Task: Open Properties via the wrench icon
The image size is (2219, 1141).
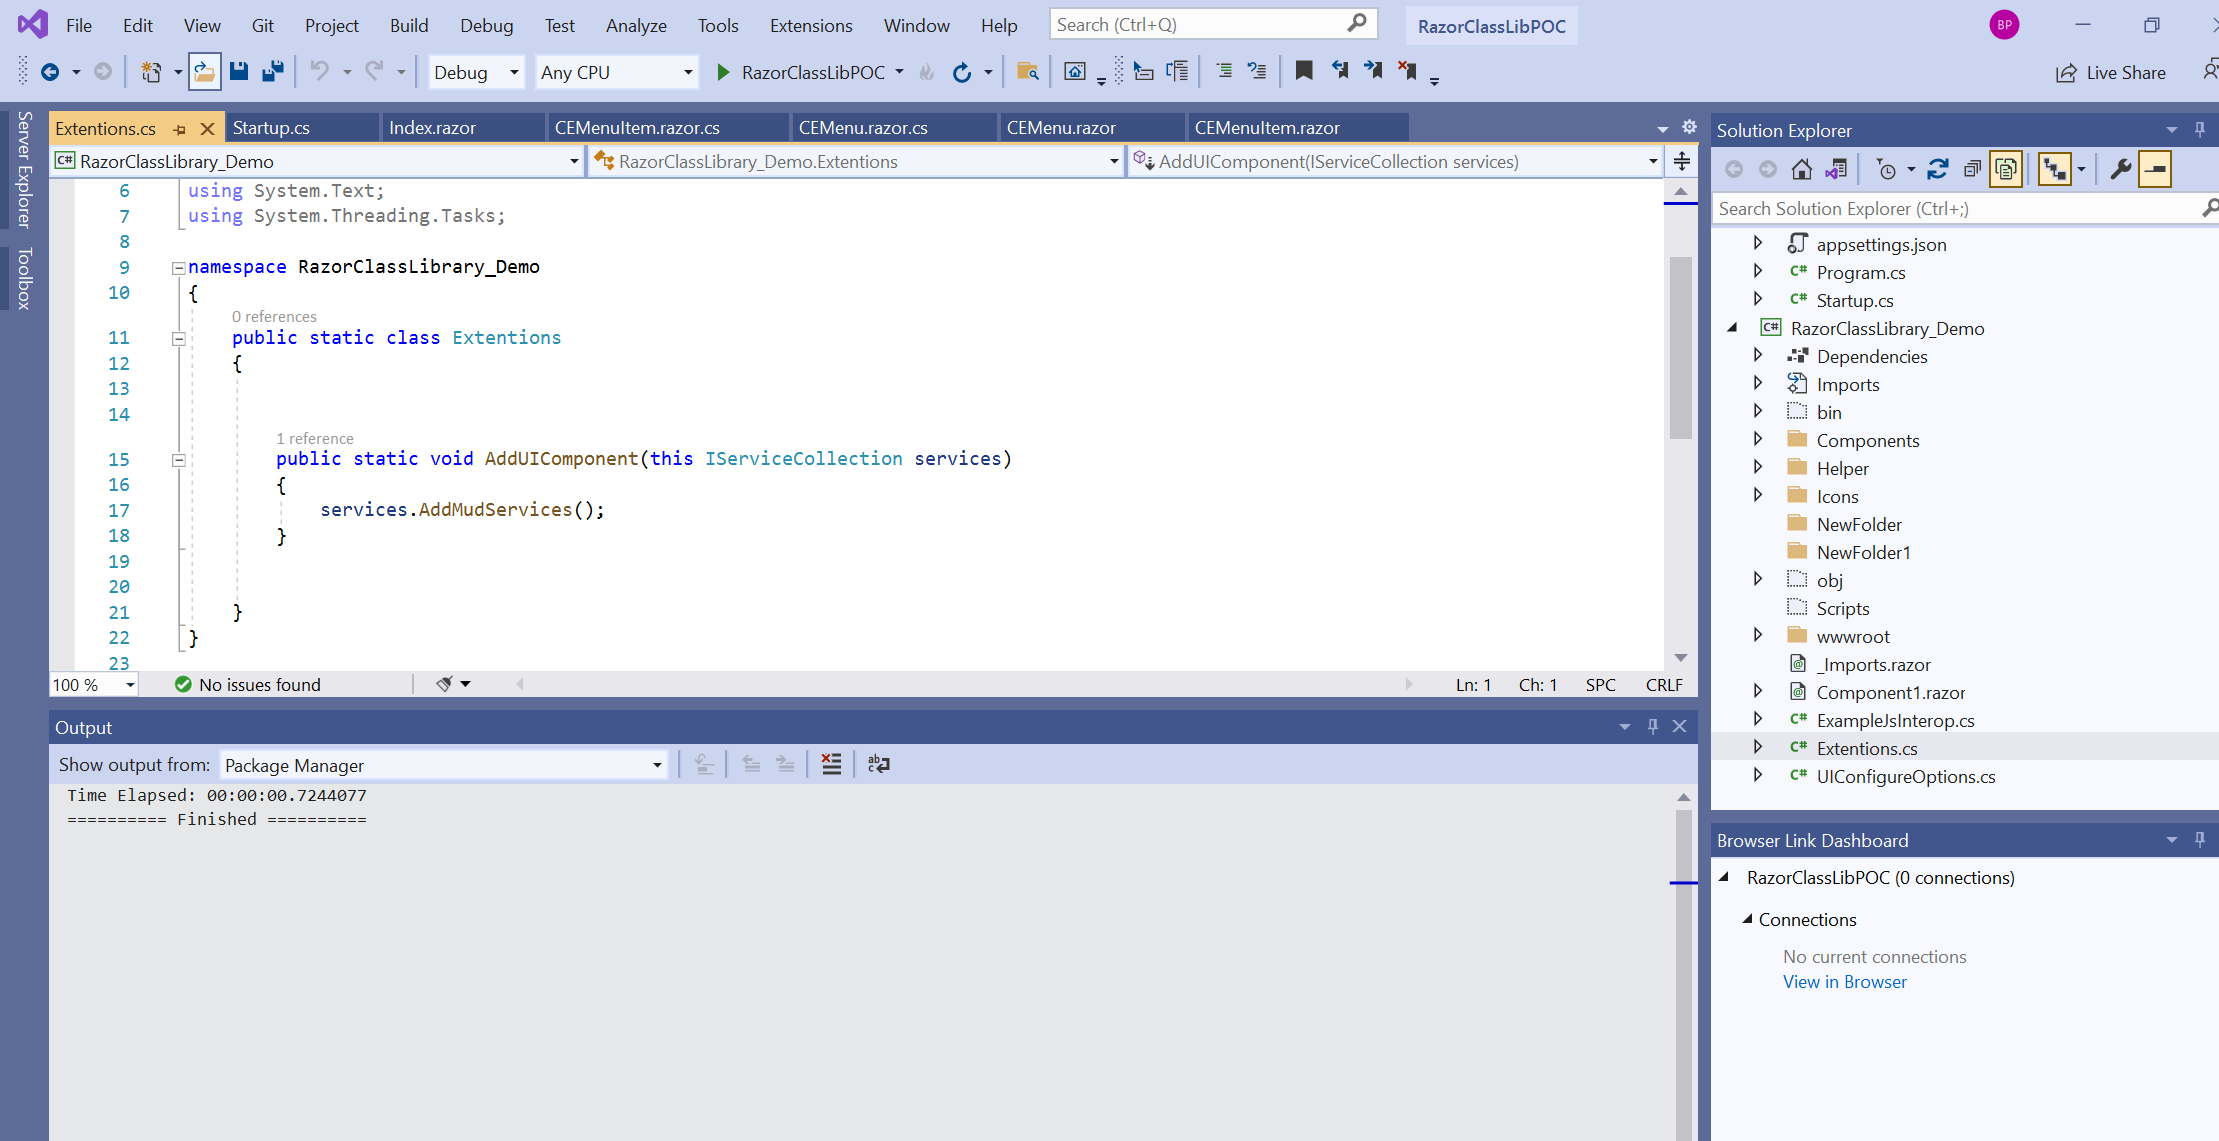Action: [x=2119, y=169]
